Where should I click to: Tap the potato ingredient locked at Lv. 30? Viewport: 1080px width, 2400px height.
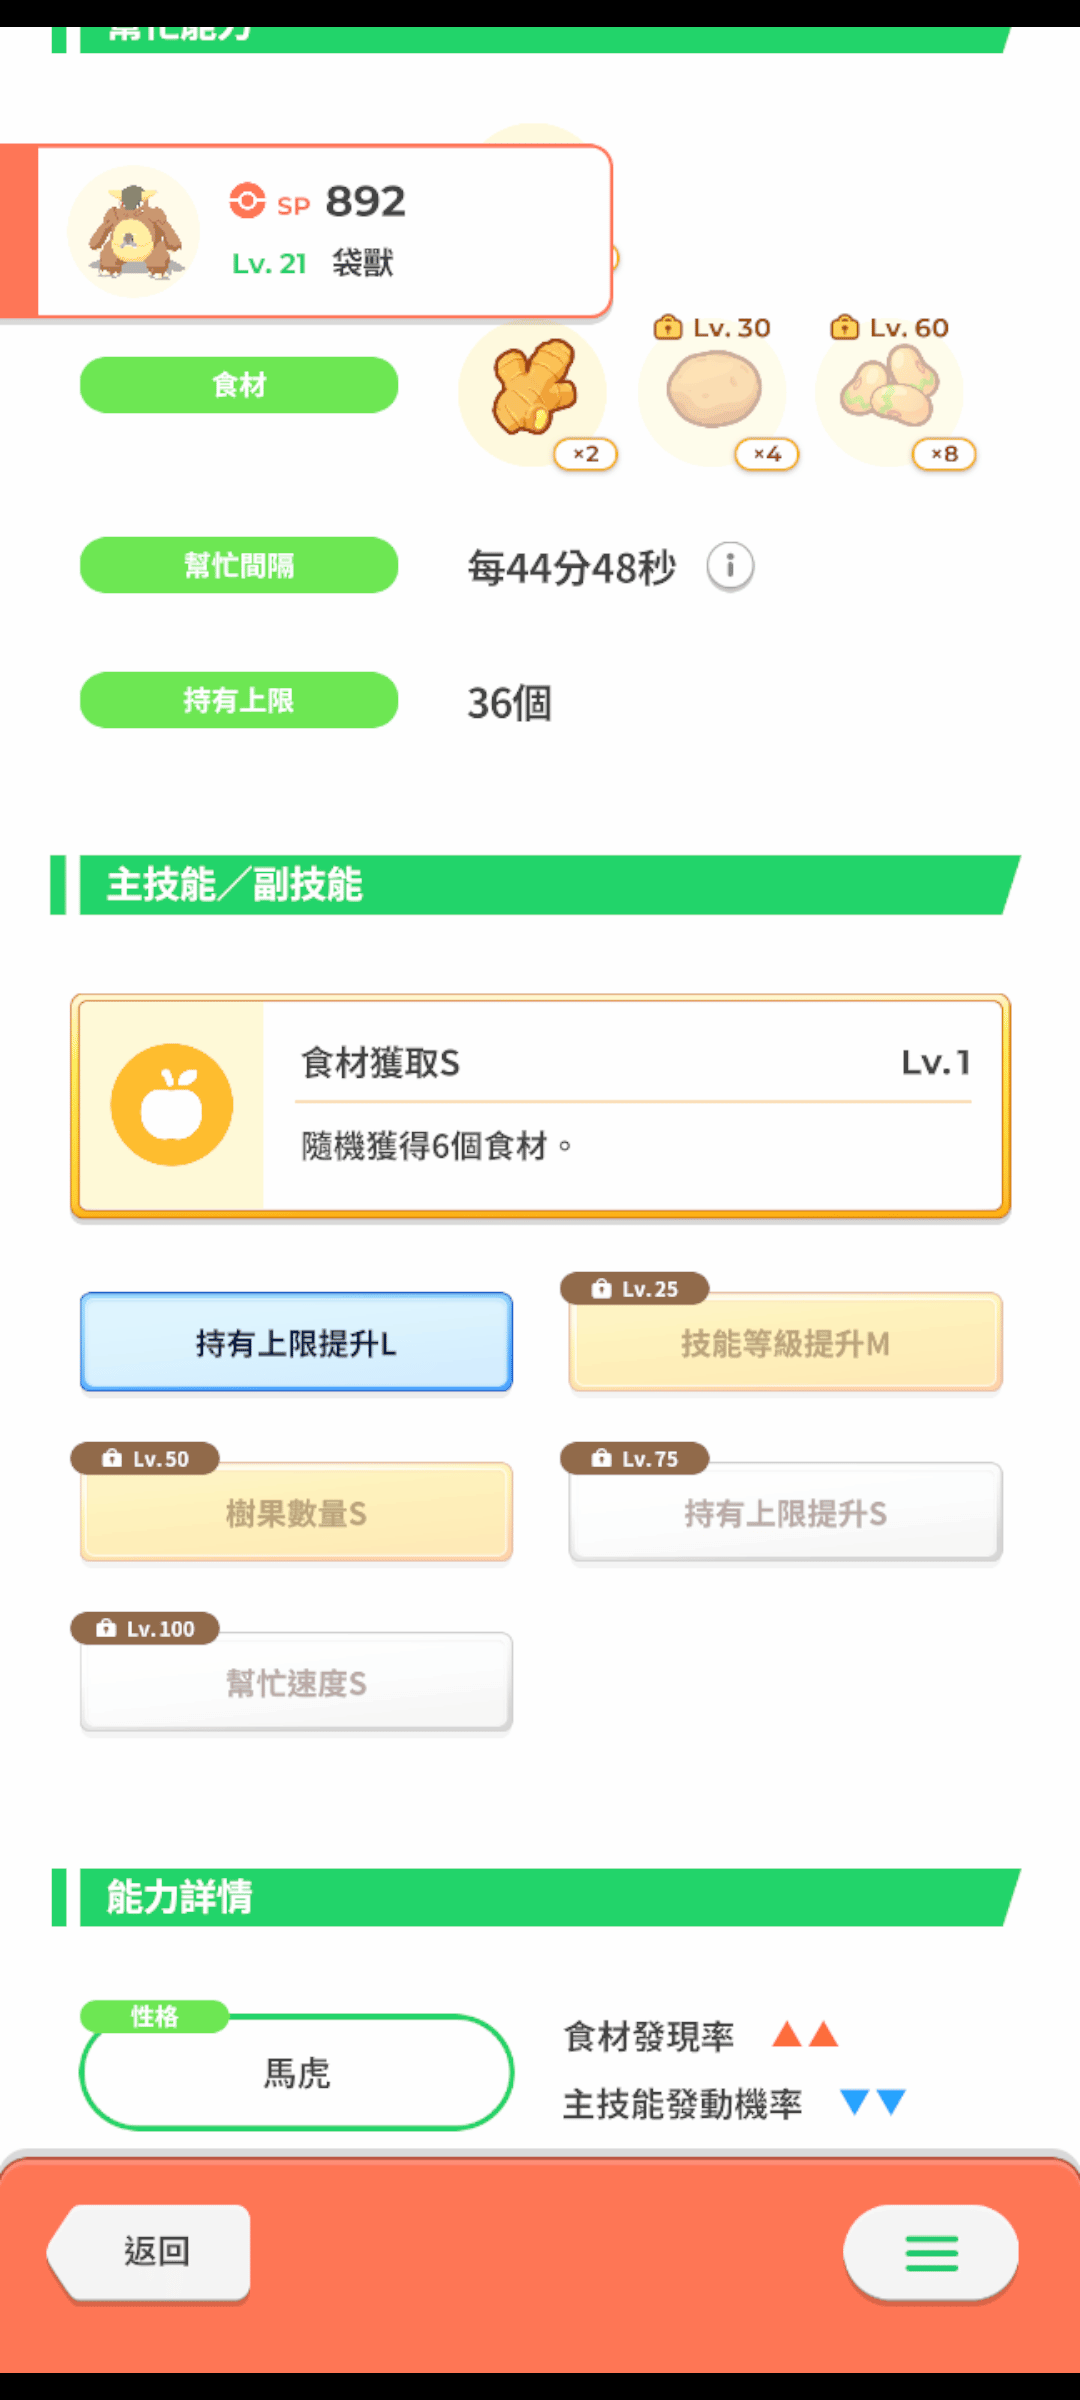pyautogui.click(x=713, y=391)
